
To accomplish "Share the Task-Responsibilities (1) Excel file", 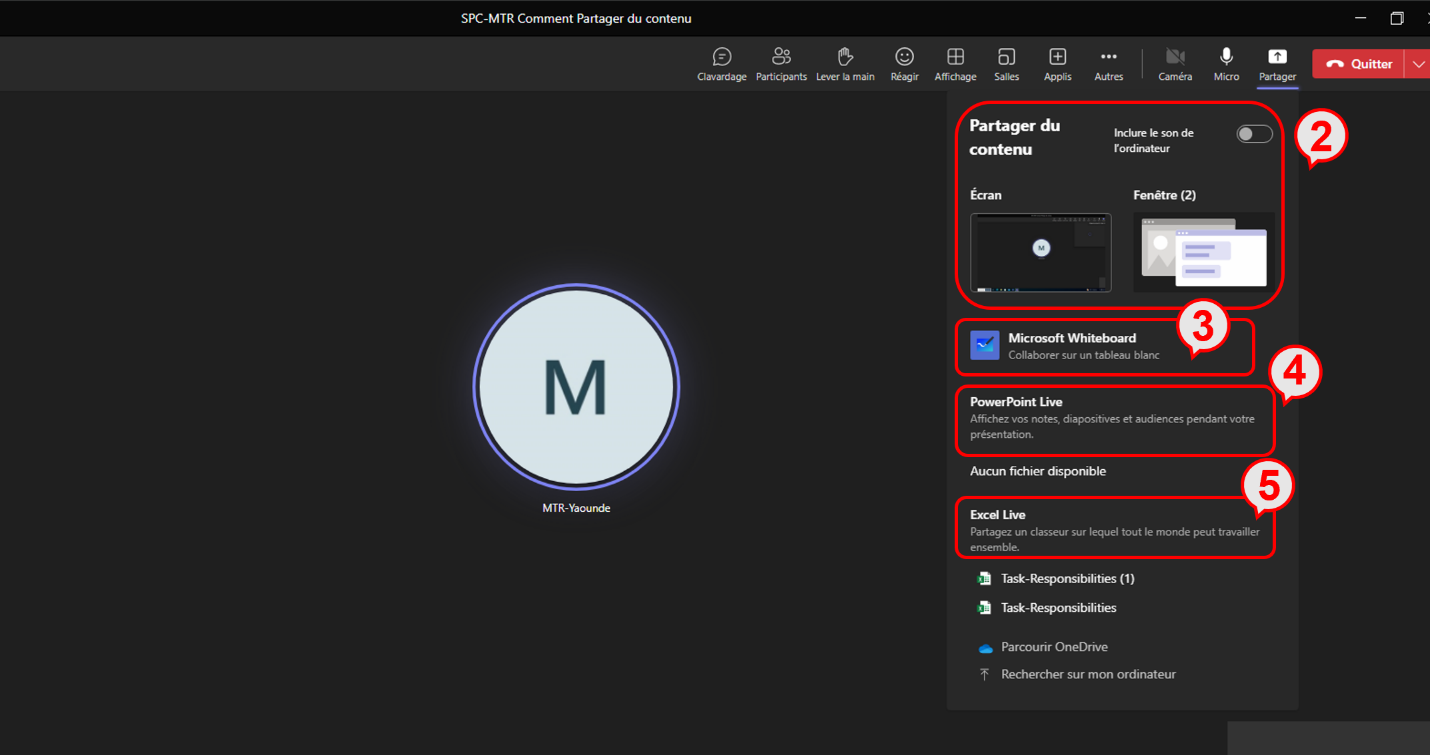I will pyautogui.click(x=1066, y=579).
